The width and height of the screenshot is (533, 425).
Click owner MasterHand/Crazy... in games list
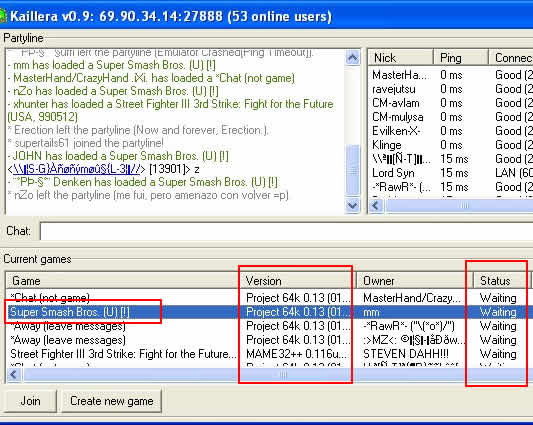pyautogui.click(x=412, y=298)
